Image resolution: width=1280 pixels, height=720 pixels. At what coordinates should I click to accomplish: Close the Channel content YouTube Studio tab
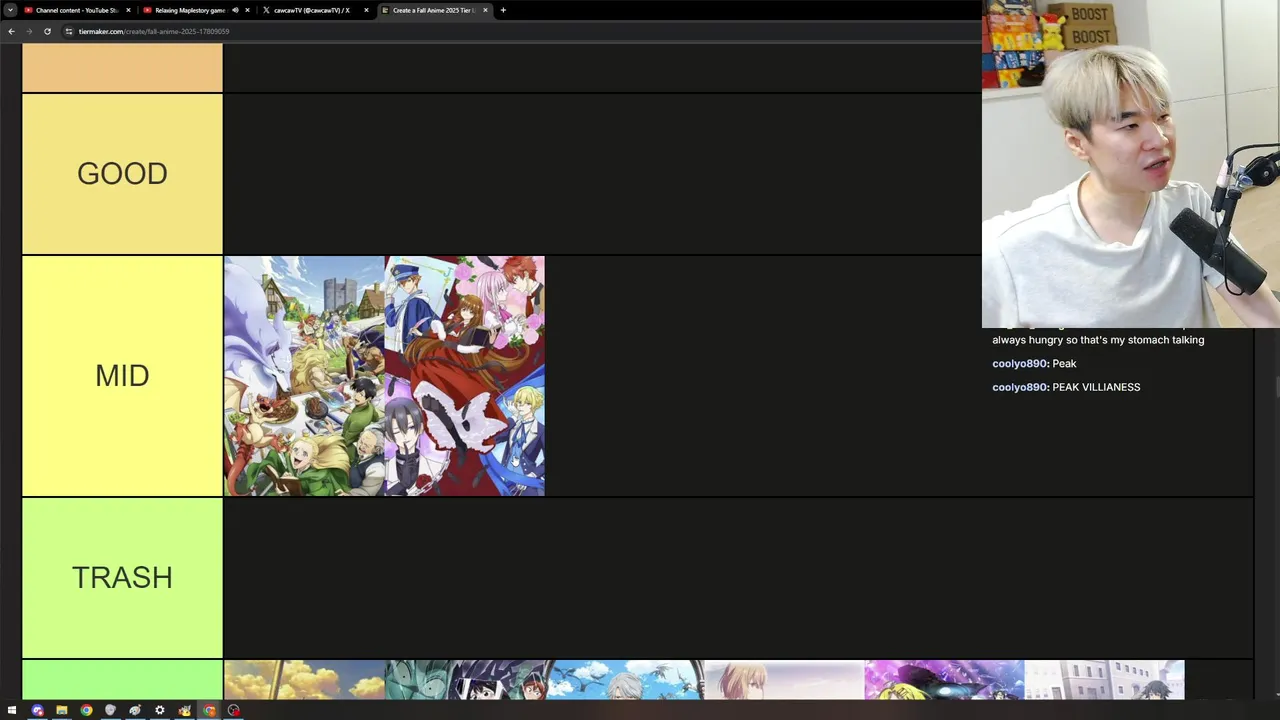[128, 10]
